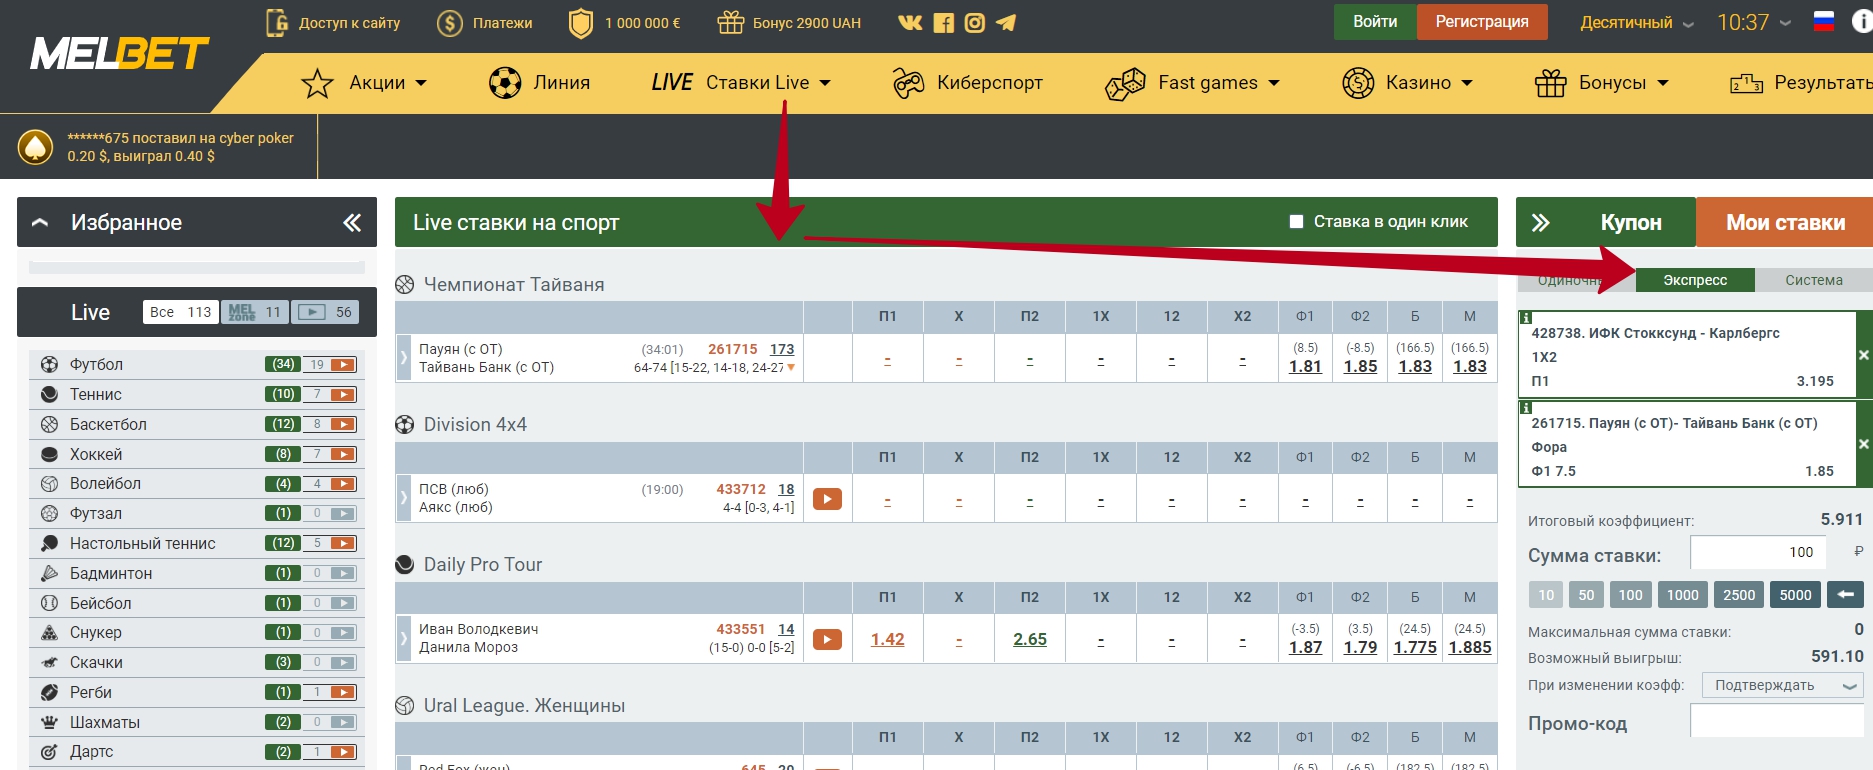This screenshot has width=1873, height=770.
Task: Enable Ставка в один клик checkbox
Action: click(x=1296, y=222)
